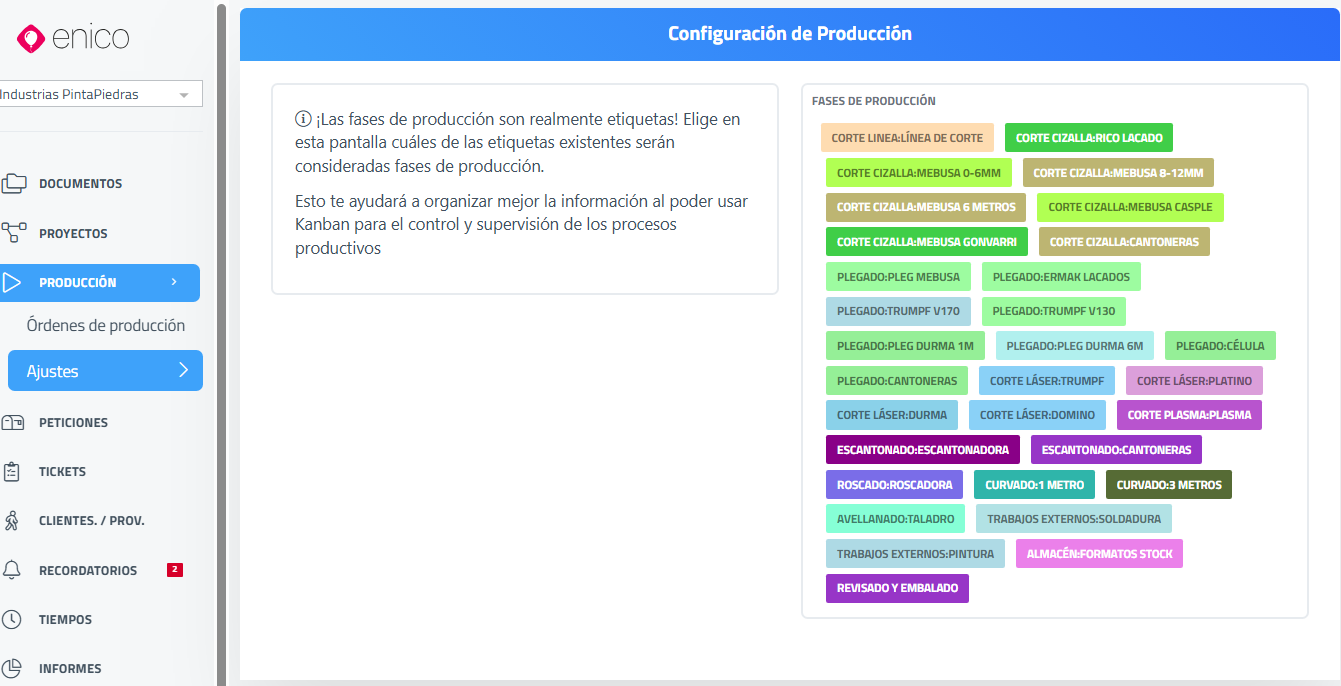The image size is (1341, 686).
Task: Click the Proyectos diagram icon
Action: 14,233
